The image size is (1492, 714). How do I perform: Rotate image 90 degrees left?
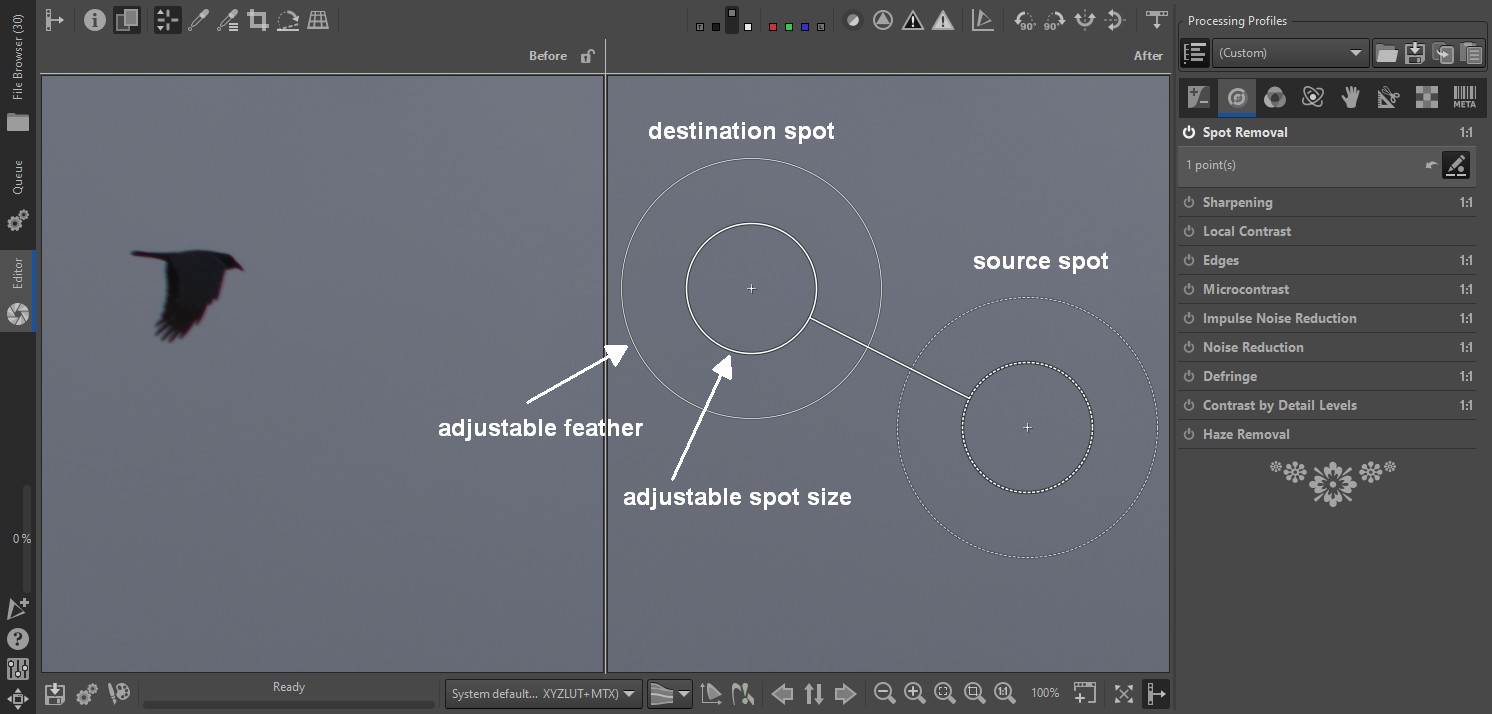click(x=1025, y=20)
